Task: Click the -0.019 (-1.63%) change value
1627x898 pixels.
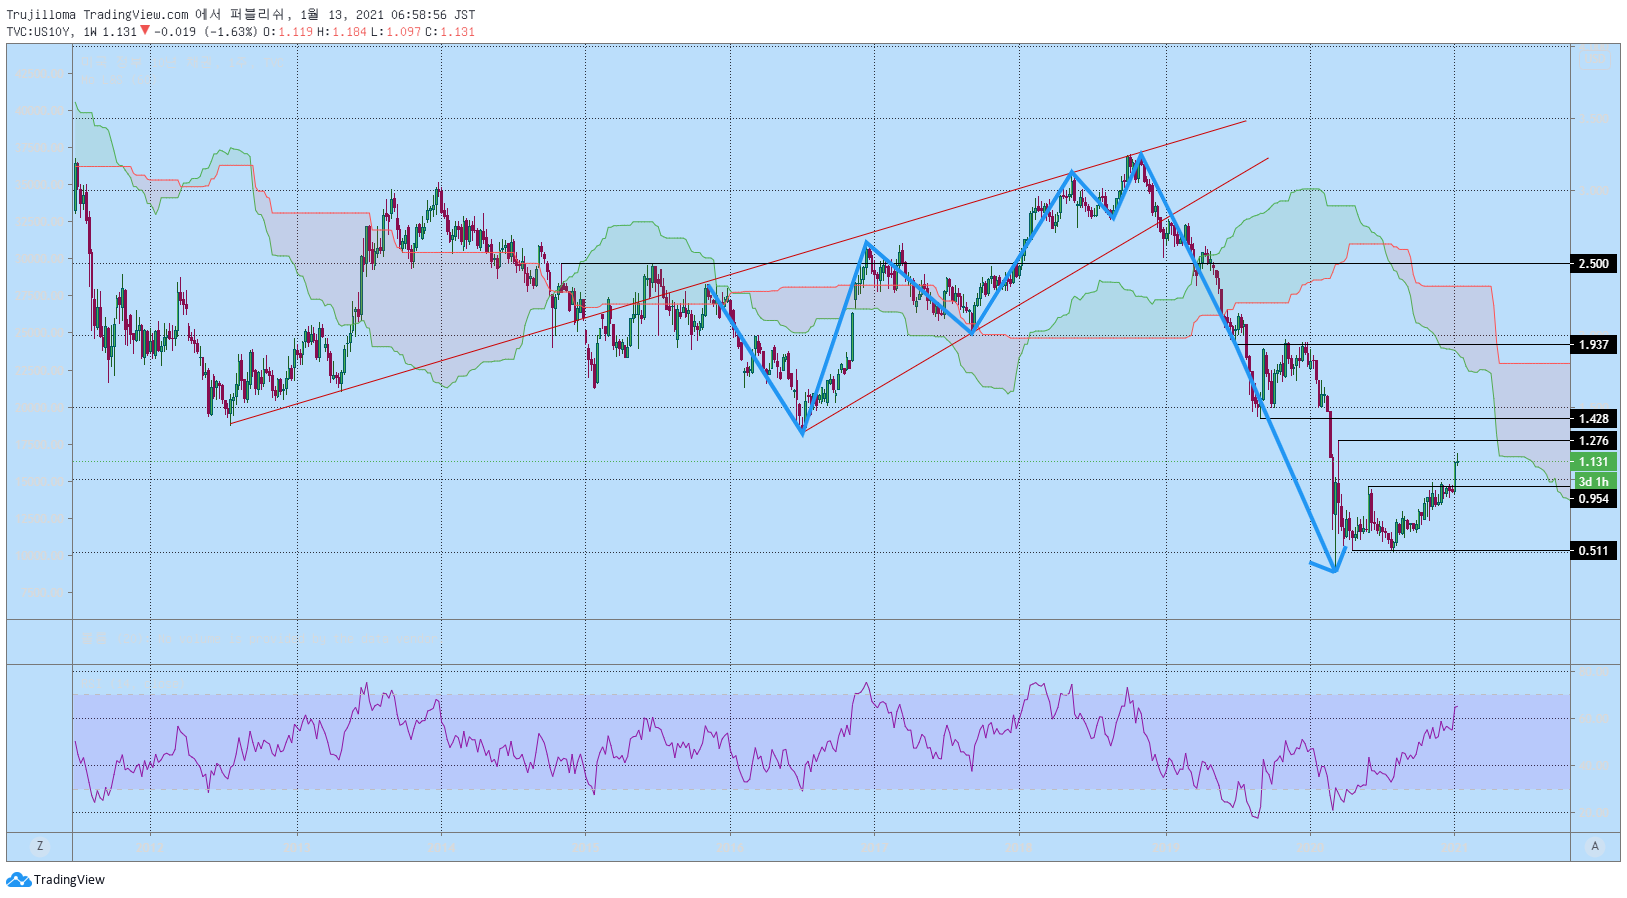Action: (x=206, y=32)
